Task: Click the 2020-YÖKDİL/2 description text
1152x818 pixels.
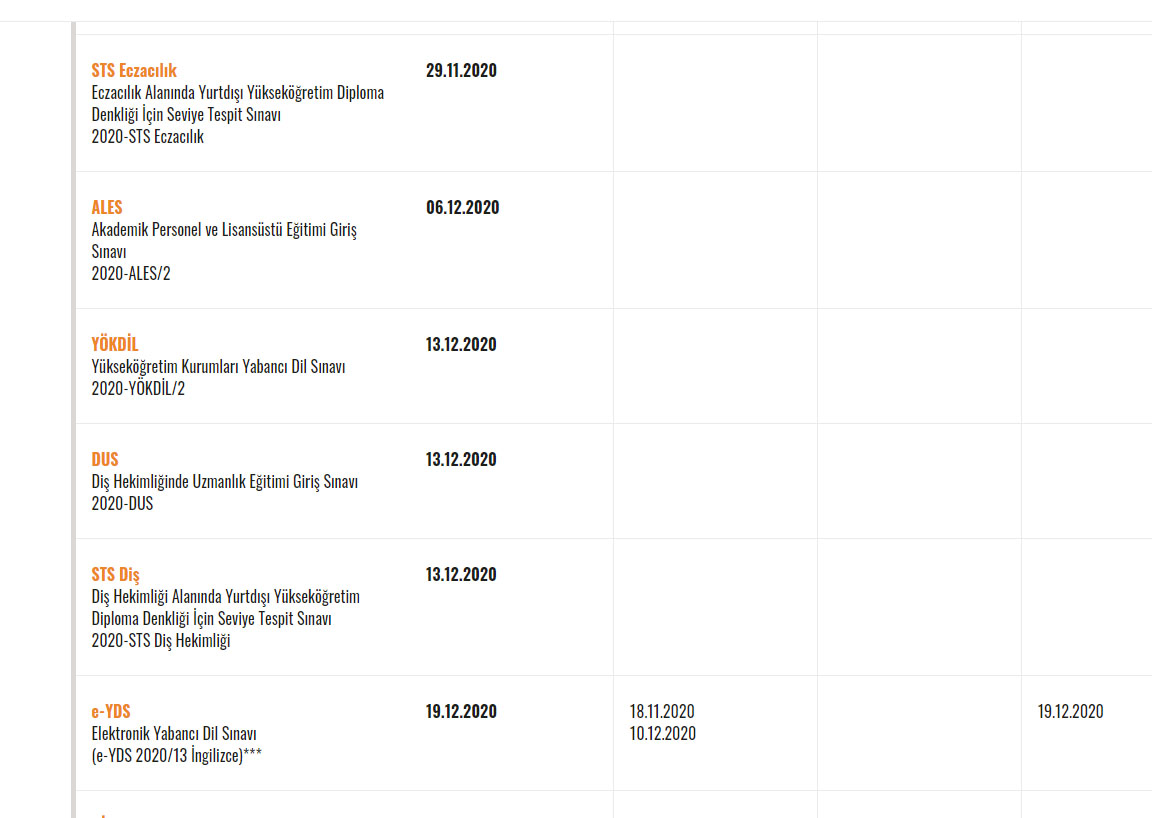Action: [138, 388]
